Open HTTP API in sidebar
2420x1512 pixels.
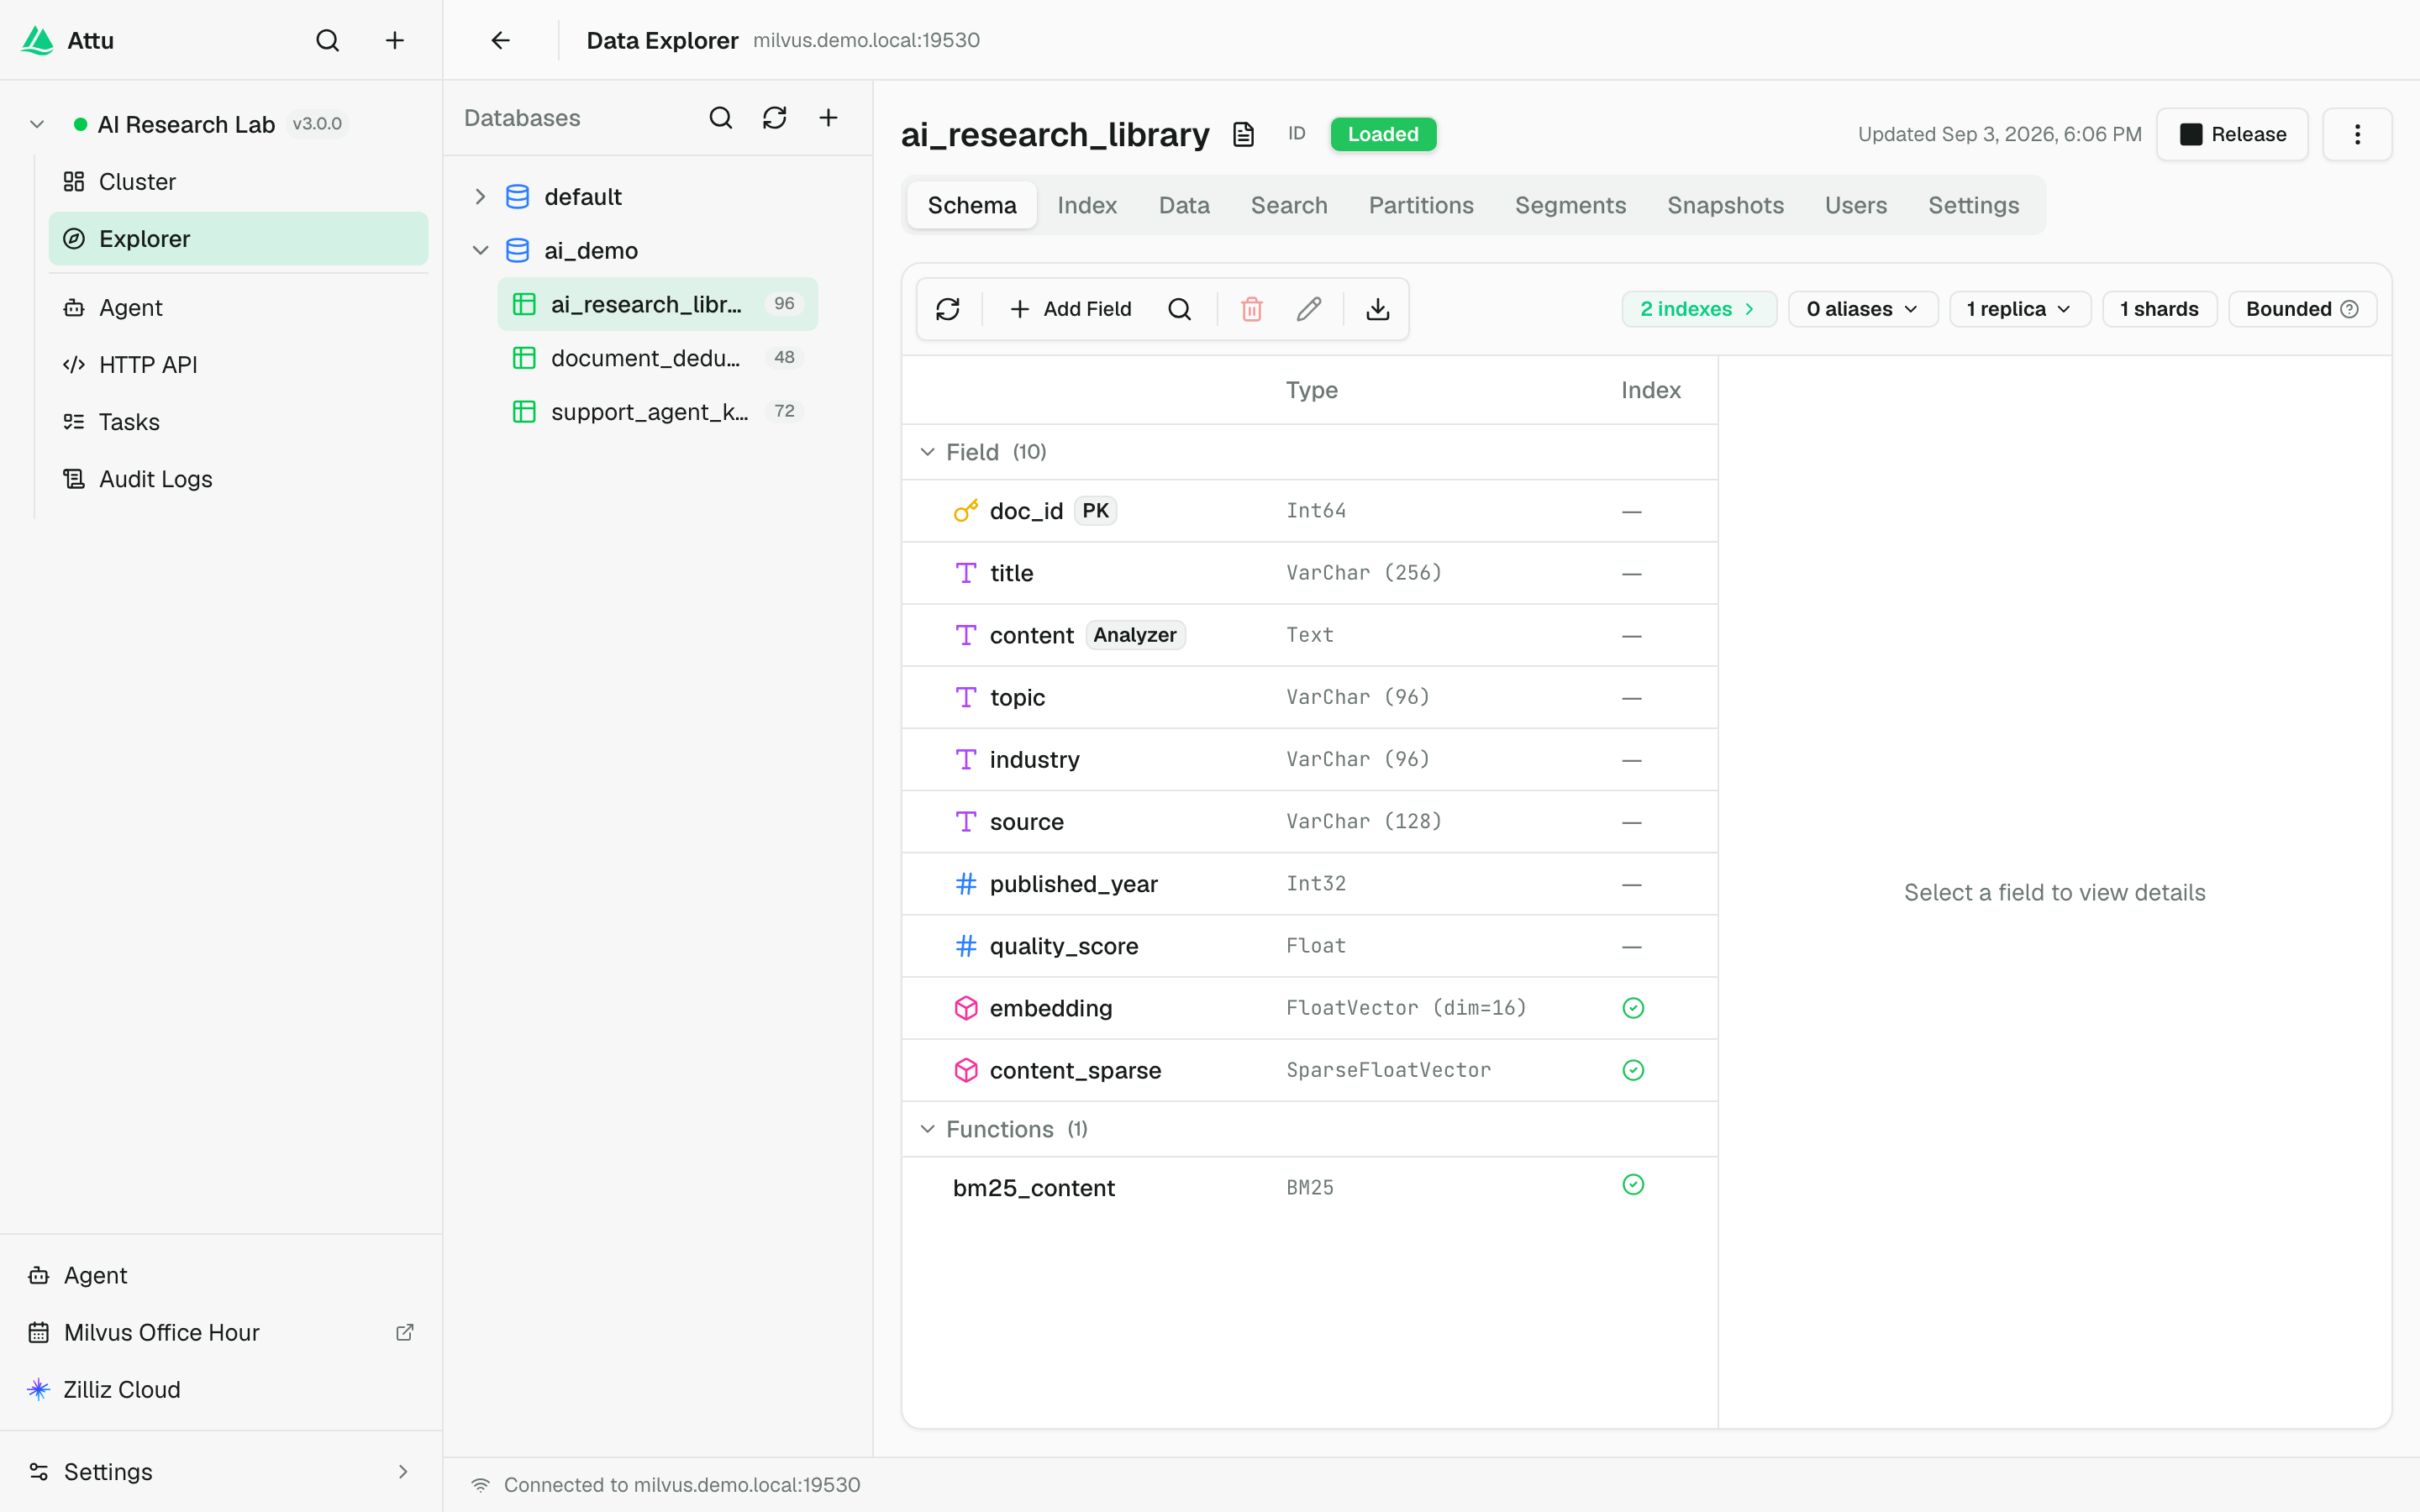click(238, 365)
